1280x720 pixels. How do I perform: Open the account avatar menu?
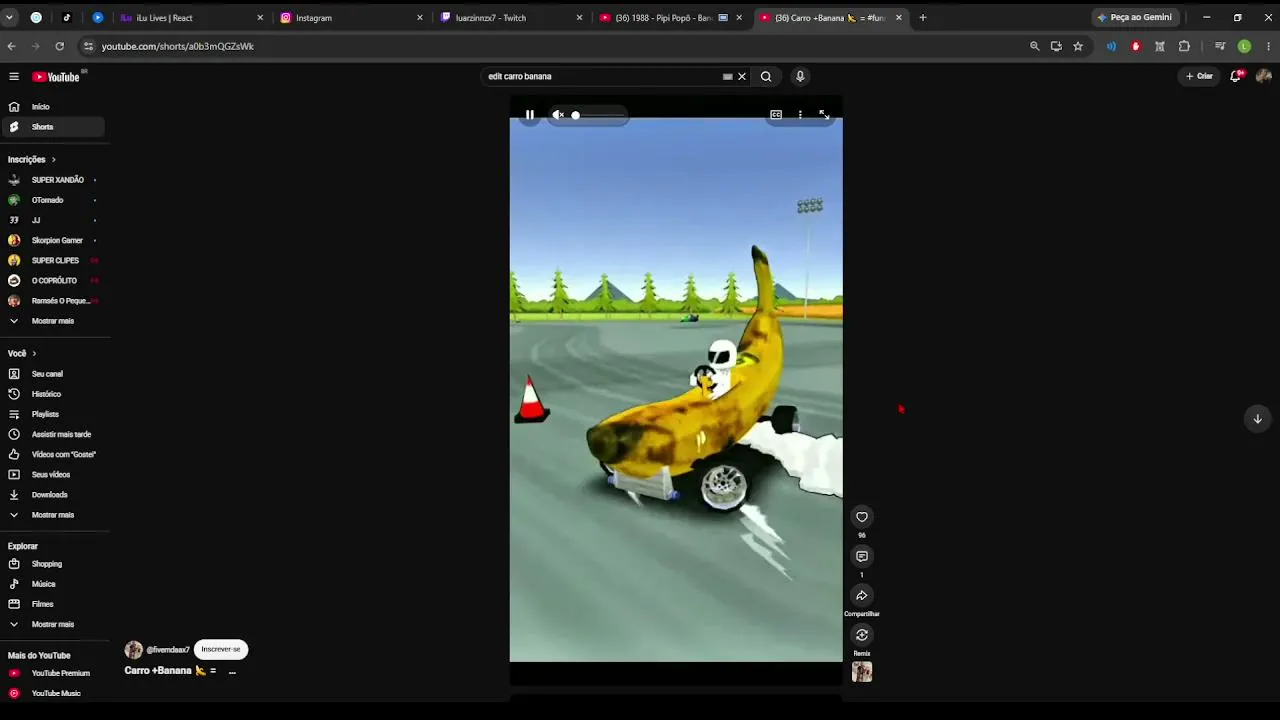pos(1263,76)
